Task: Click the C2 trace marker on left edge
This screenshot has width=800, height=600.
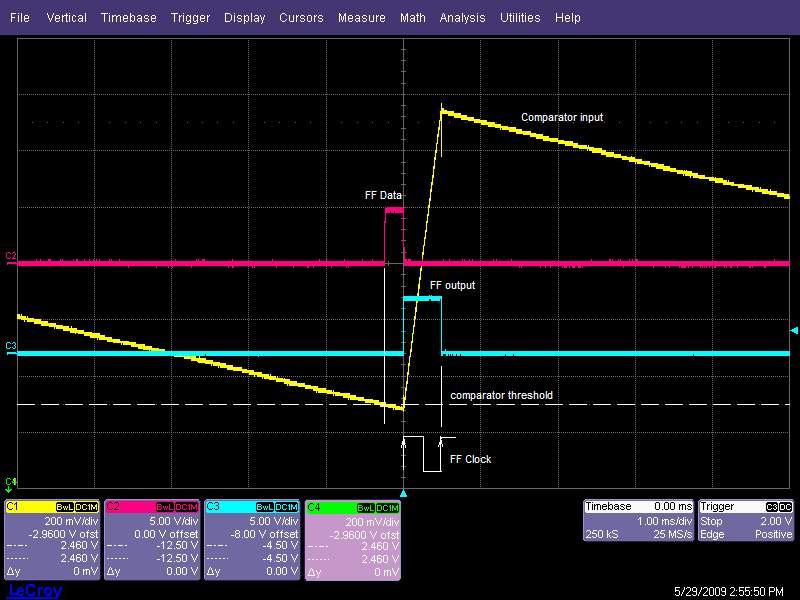Action: coord(10,257)
